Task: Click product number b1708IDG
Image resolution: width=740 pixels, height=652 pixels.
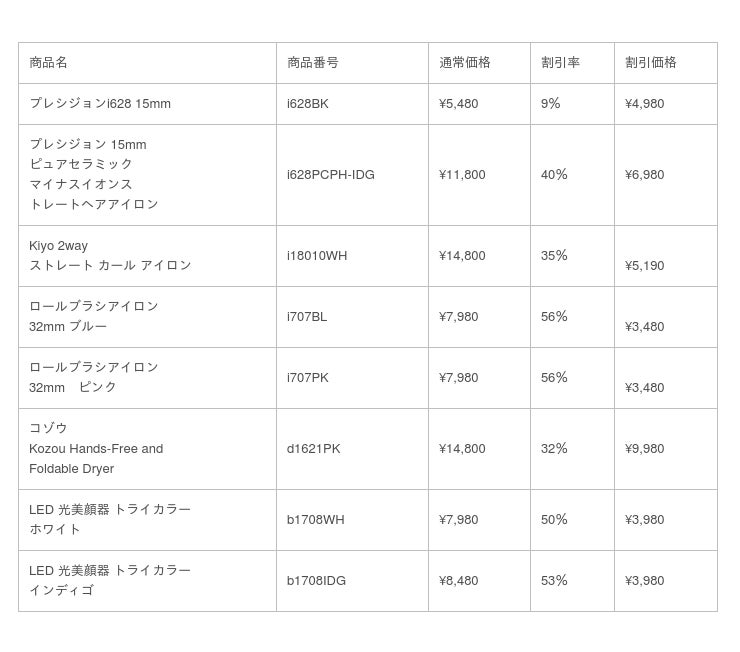Action: pyautogui.click(x=317, y=581)
